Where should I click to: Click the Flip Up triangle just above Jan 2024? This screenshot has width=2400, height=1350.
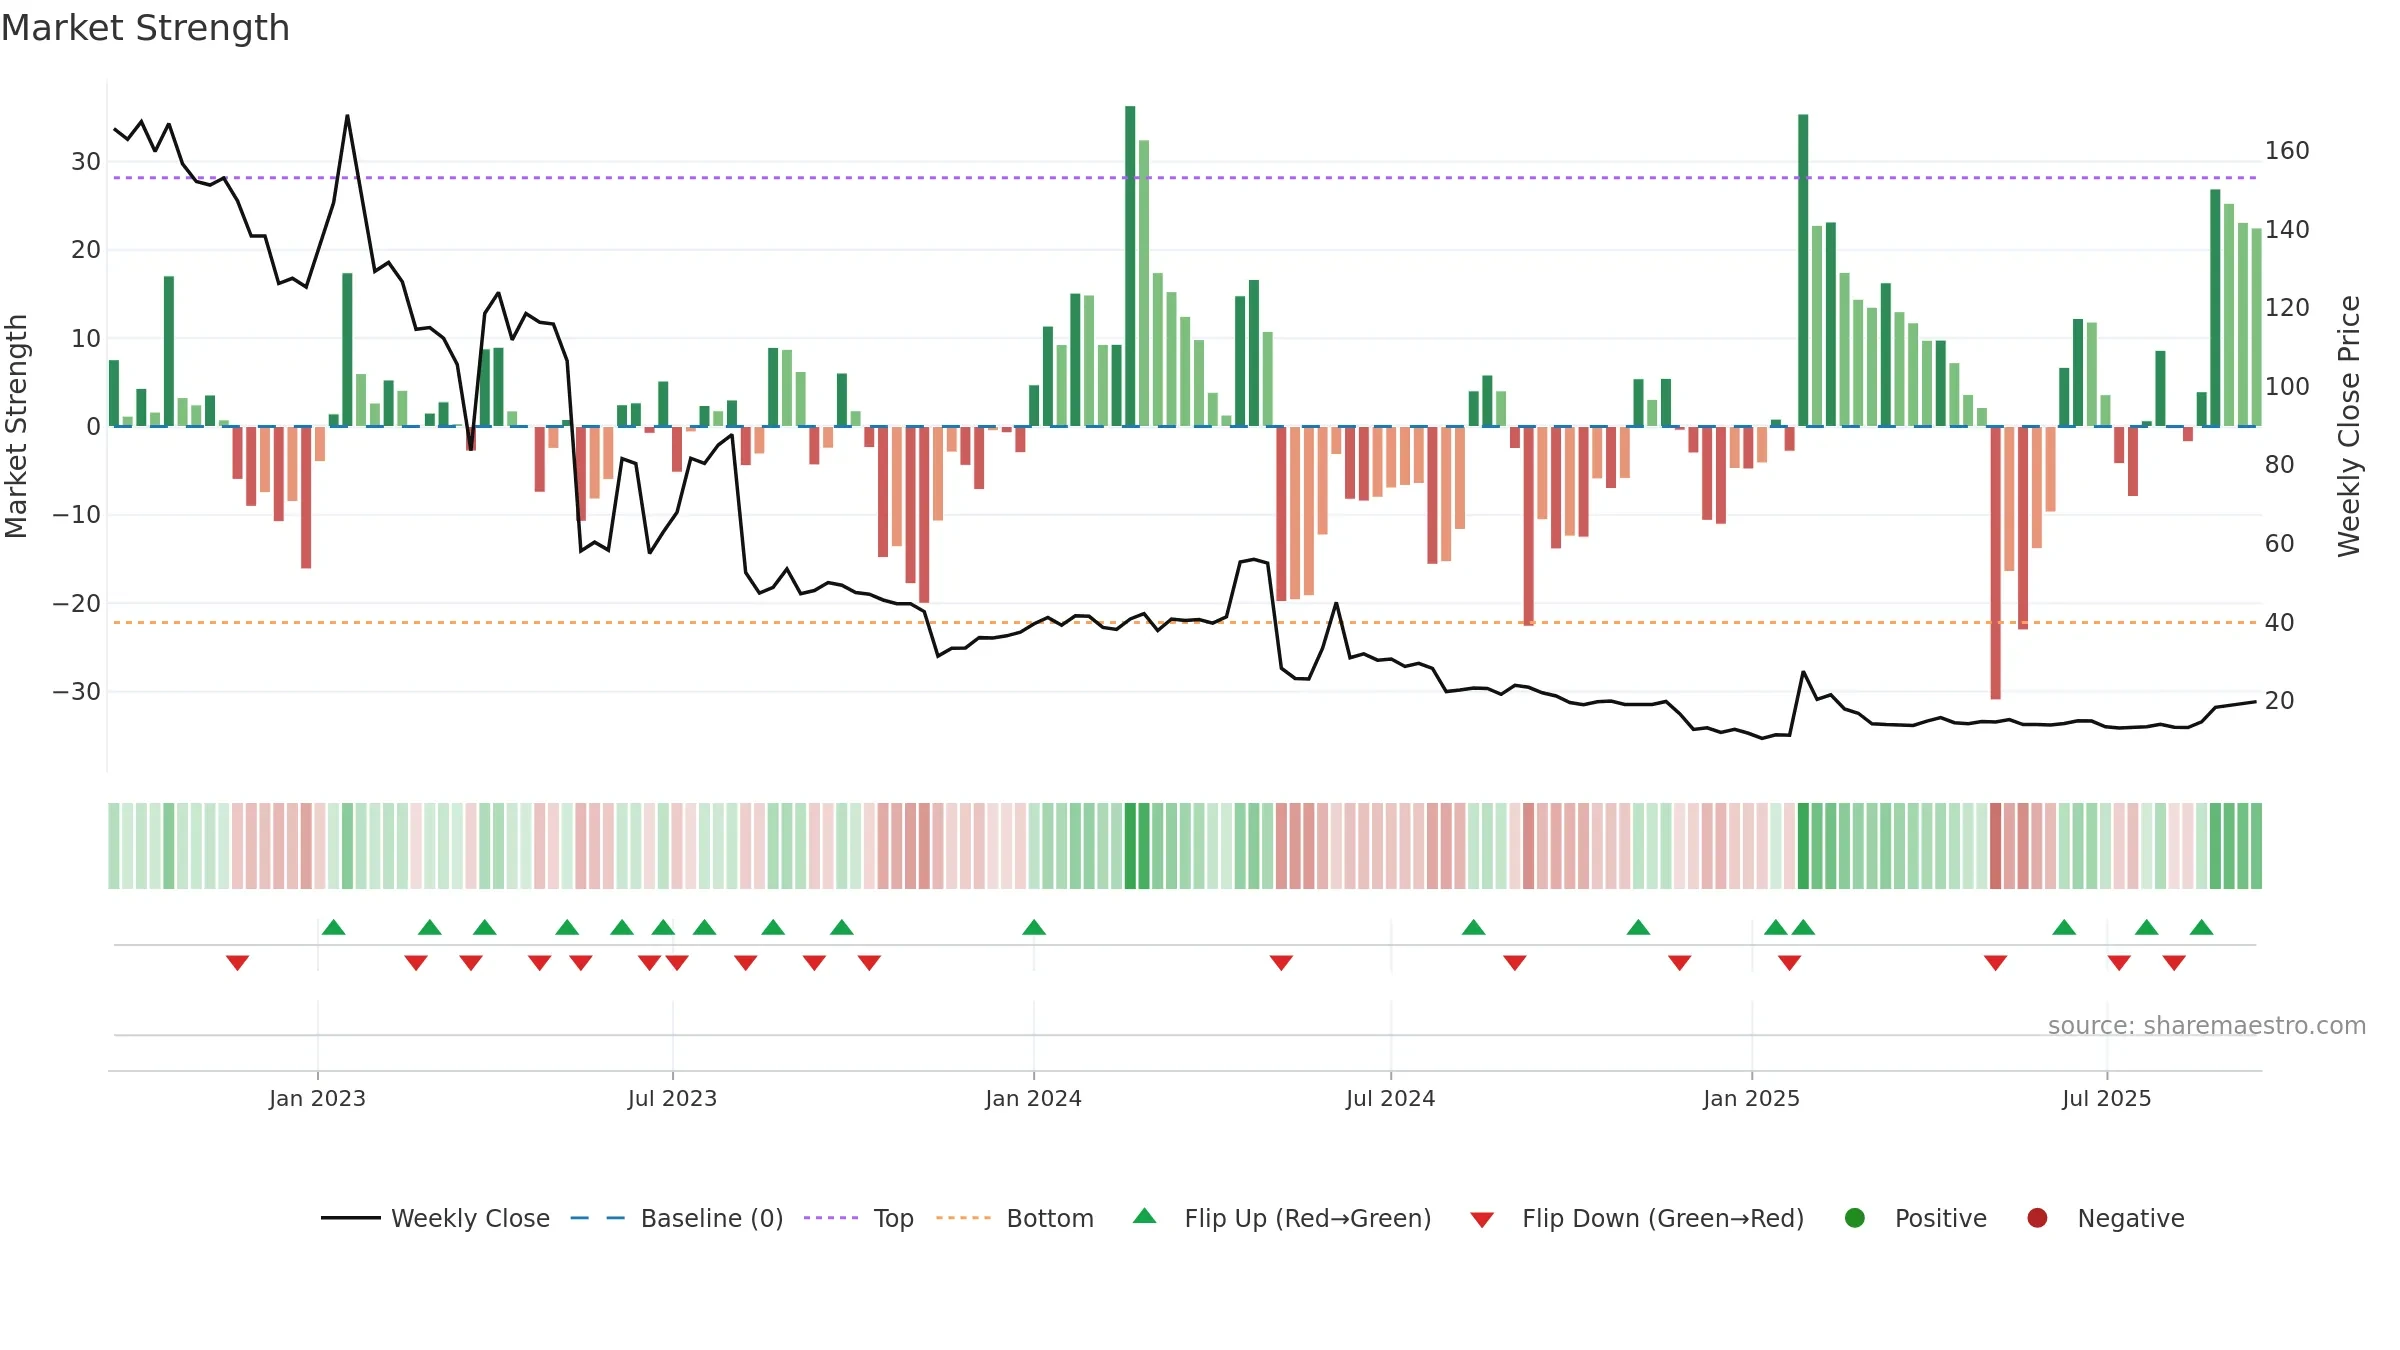(1034, 927)
